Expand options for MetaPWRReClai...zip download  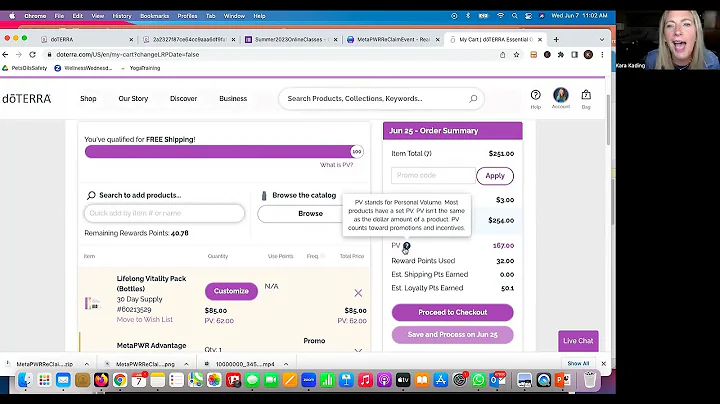pos(86,364)
